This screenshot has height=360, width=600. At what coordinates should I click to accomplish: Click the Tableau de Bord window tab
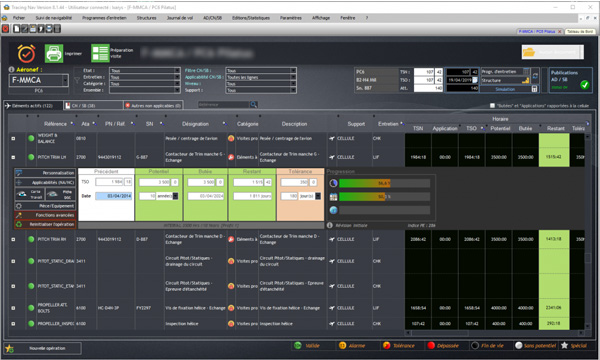coord(580,31)
